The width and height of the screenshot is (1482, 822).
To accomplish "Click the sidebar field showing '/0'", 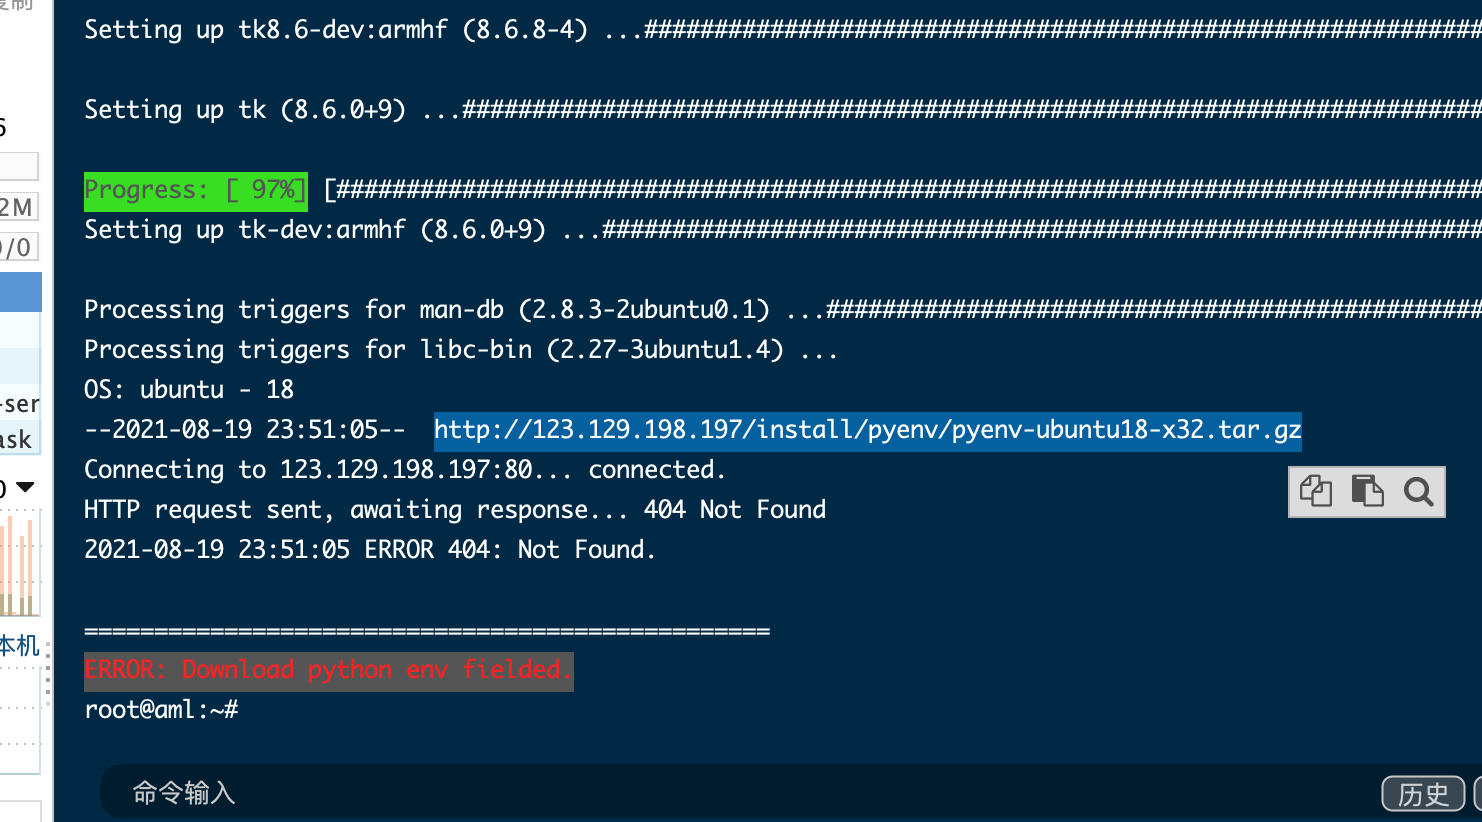I will tap(18, 247).
